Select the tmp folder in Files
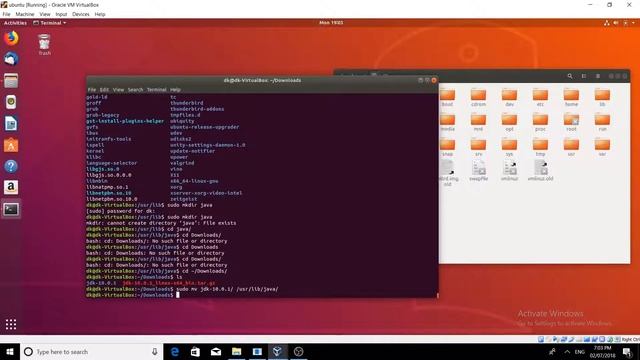The width and height of the screenshot is (640, 360). [x=540, y=147]
